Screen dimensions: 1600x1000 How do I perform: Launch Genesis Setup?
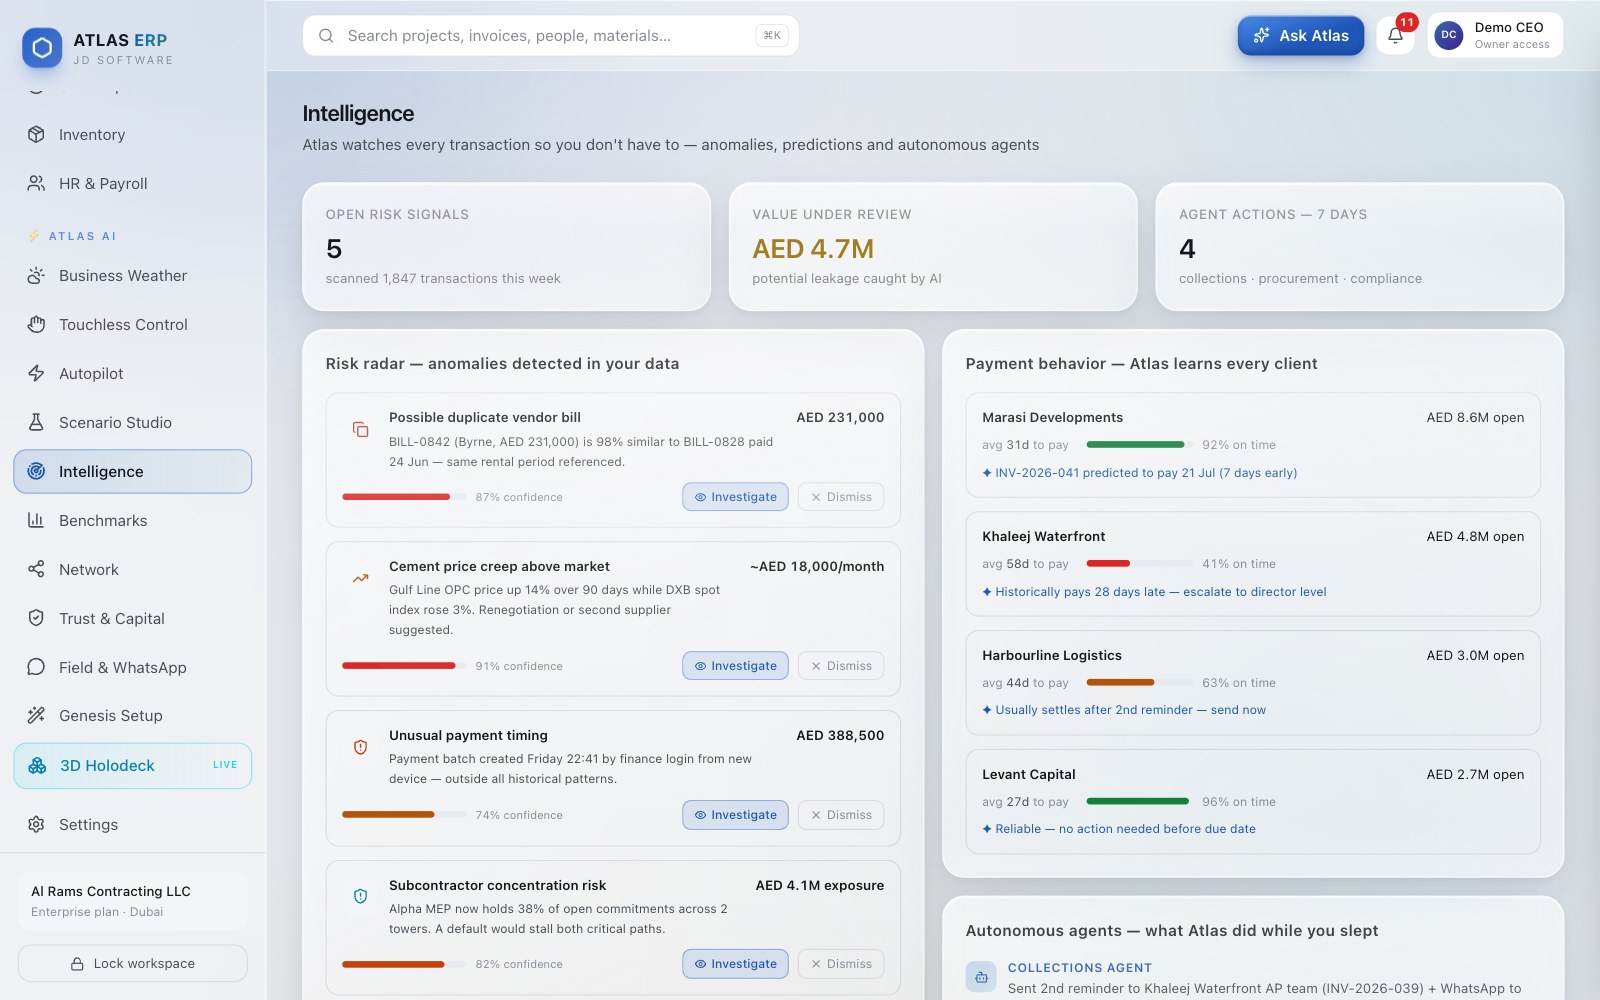[133, 716]
